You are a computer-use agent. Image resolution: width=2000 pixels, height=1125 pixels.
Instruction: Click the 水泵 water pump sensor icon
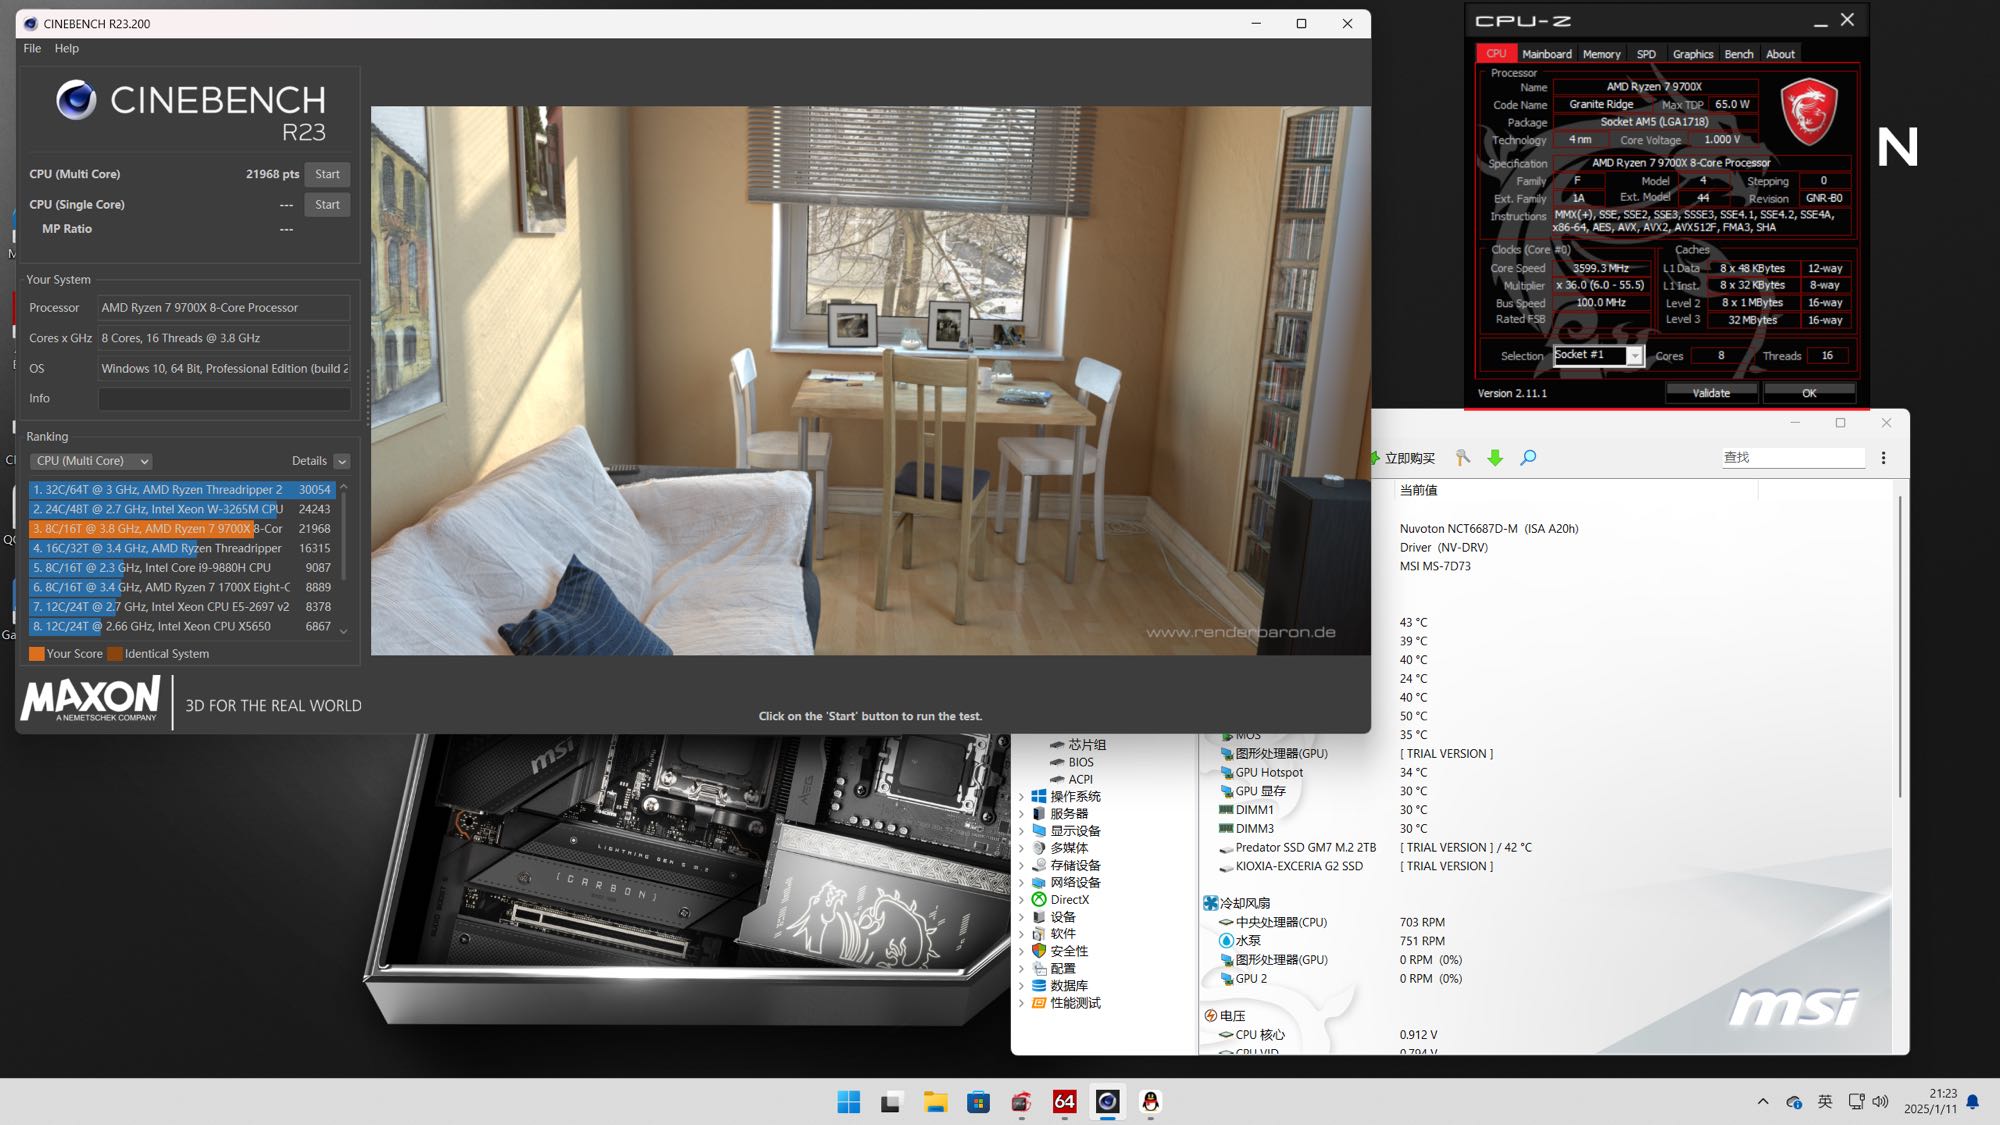1226,941
